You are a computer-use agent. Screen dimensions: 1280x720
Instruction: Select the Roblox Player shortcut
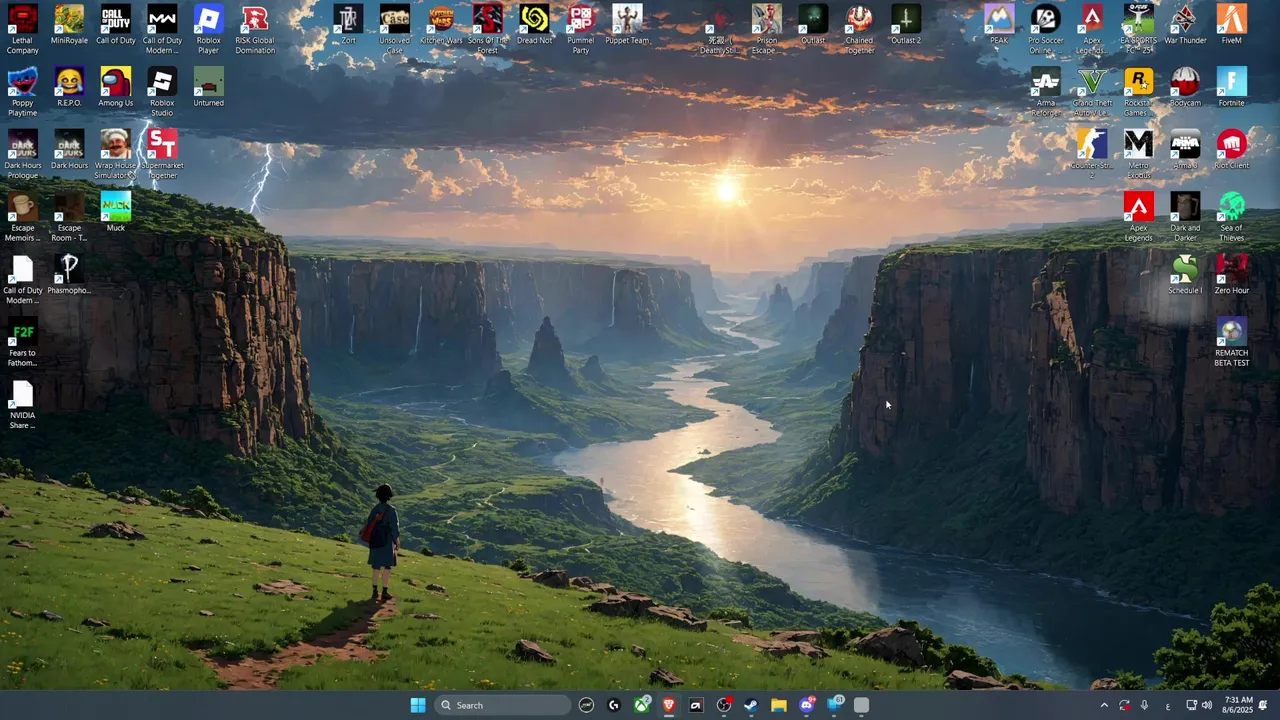click(x=208, y=29)
